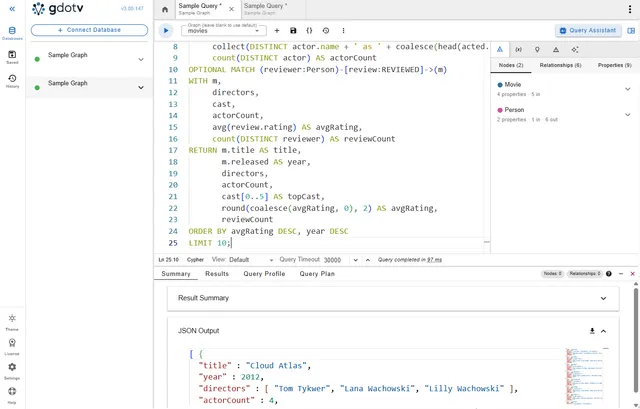Open the Saved queries section

click(x=12, y=57)
